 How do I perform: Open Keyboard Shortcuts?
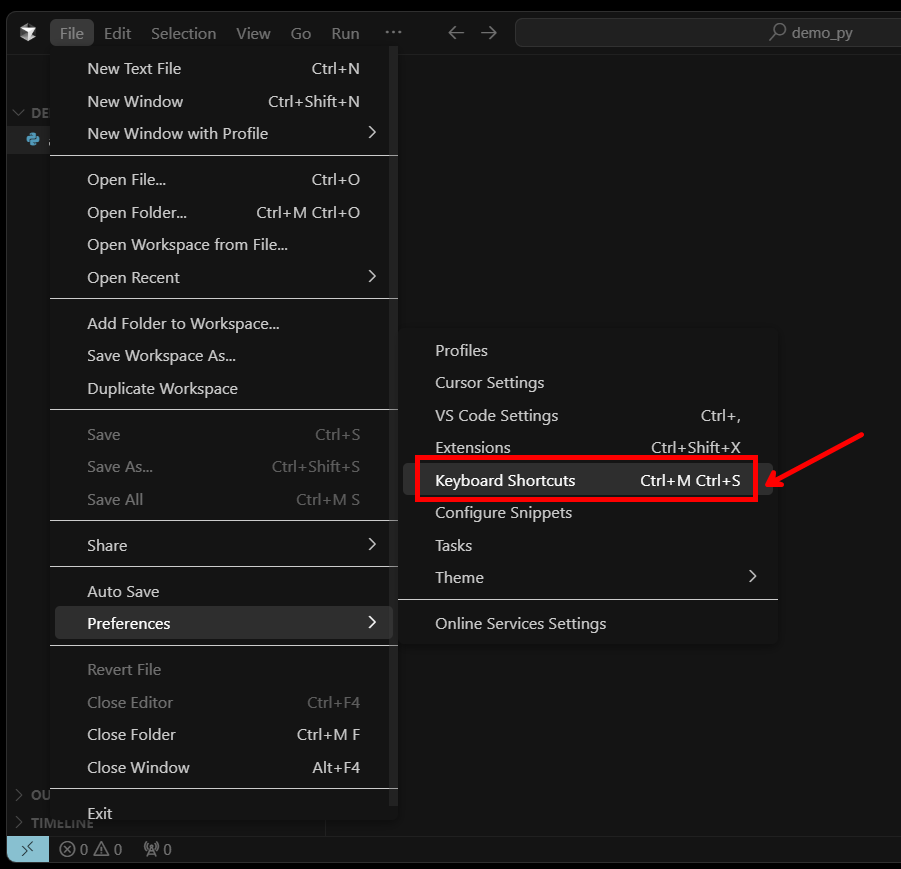588,480
